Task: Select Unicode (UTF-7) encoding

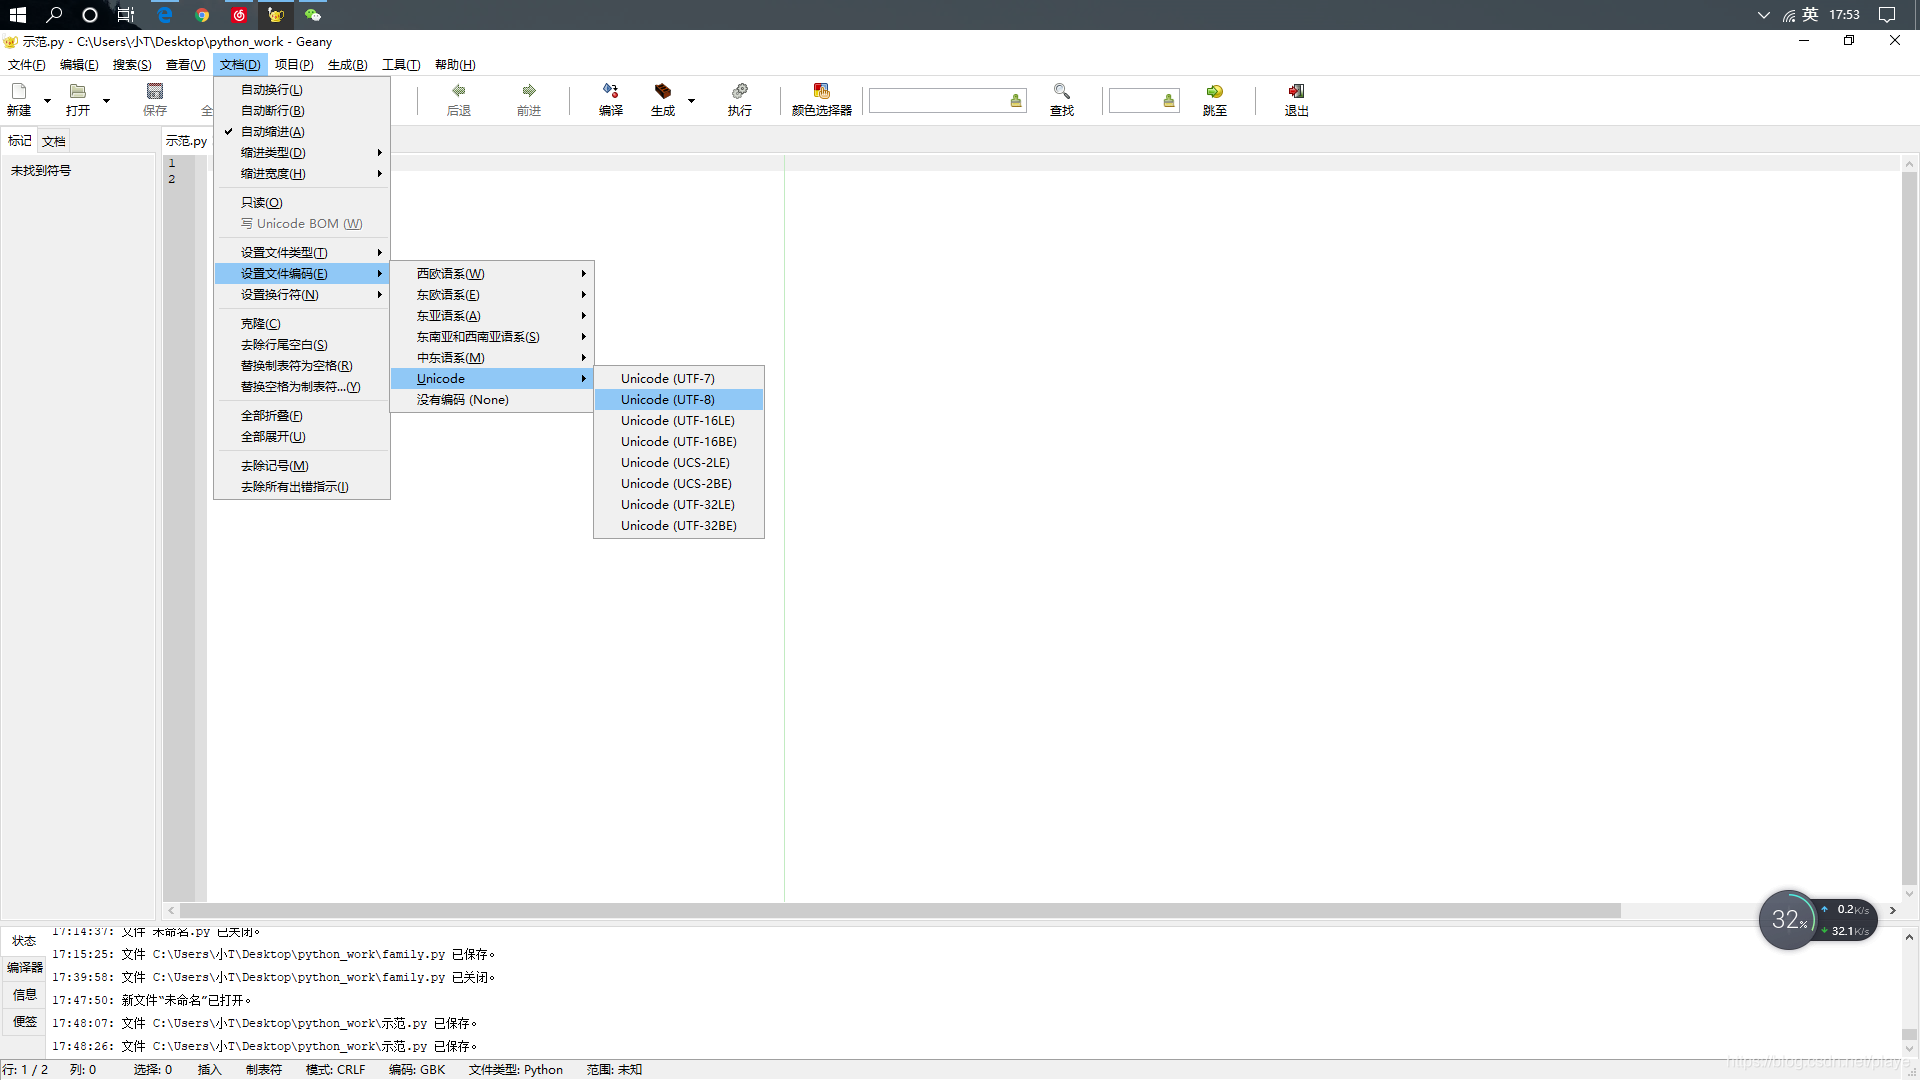Action: click(679, 379)
